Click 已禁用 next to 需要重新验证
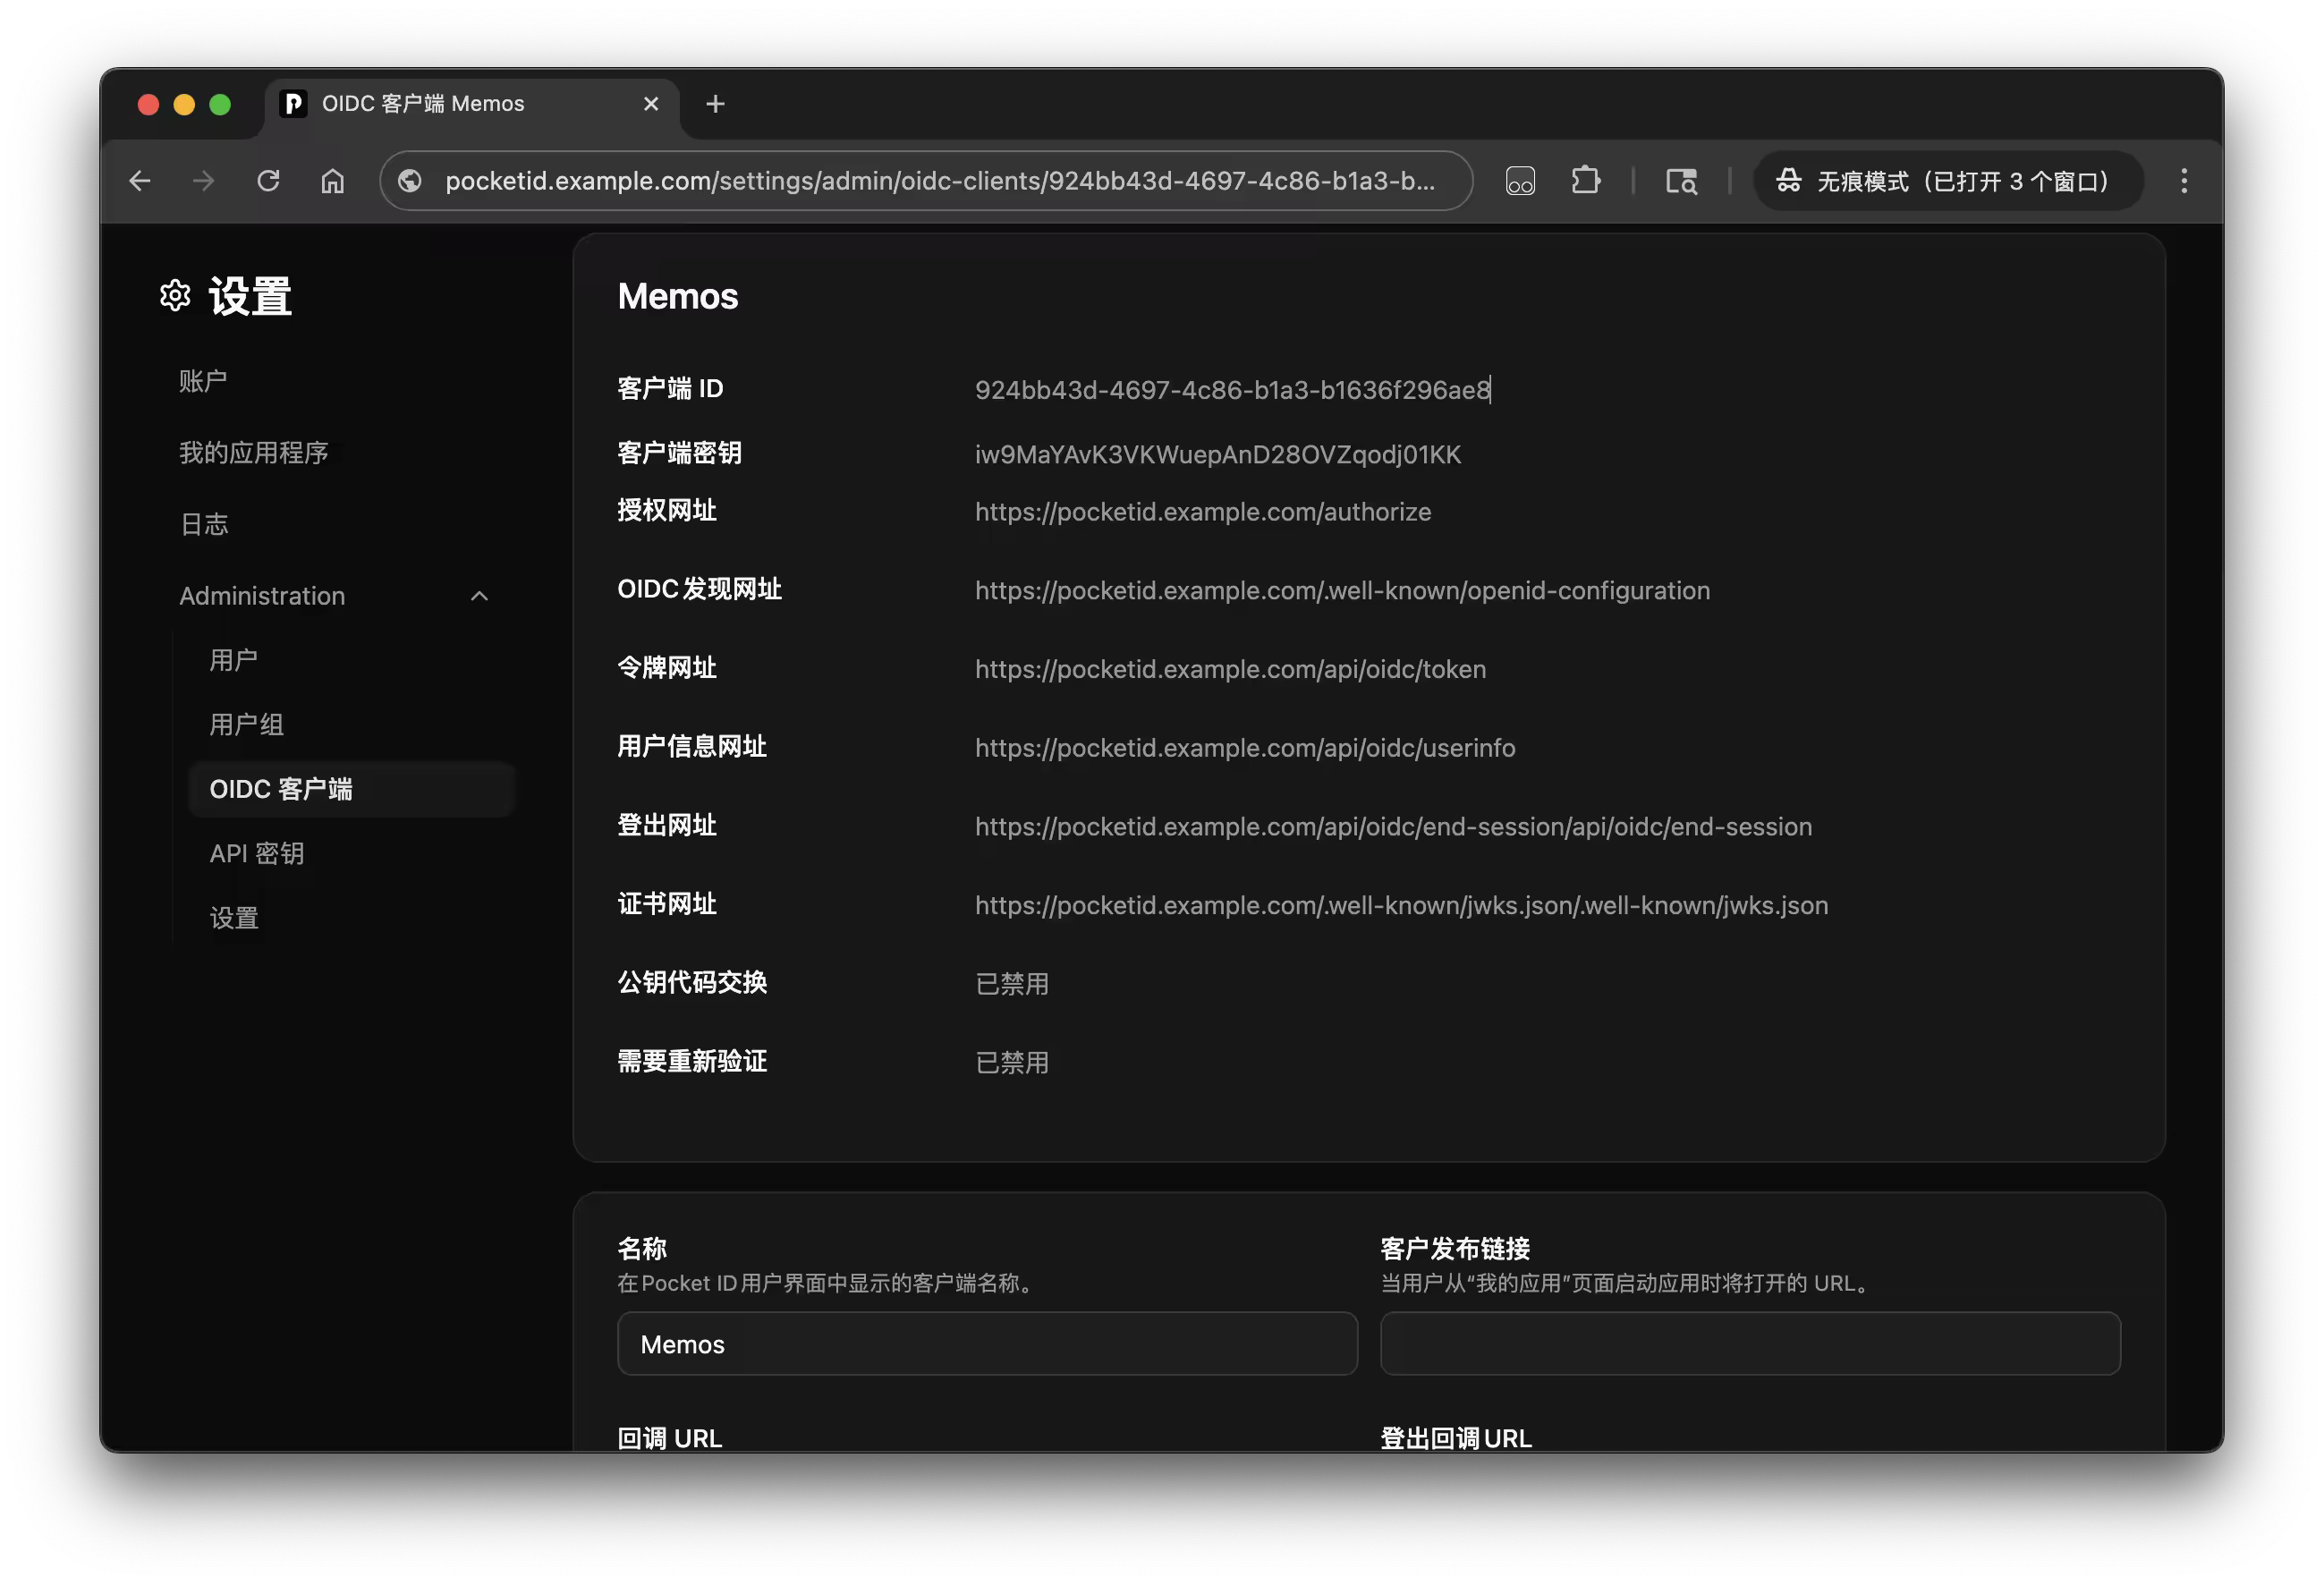2324x1585 pixels. click(1012, 1063)
